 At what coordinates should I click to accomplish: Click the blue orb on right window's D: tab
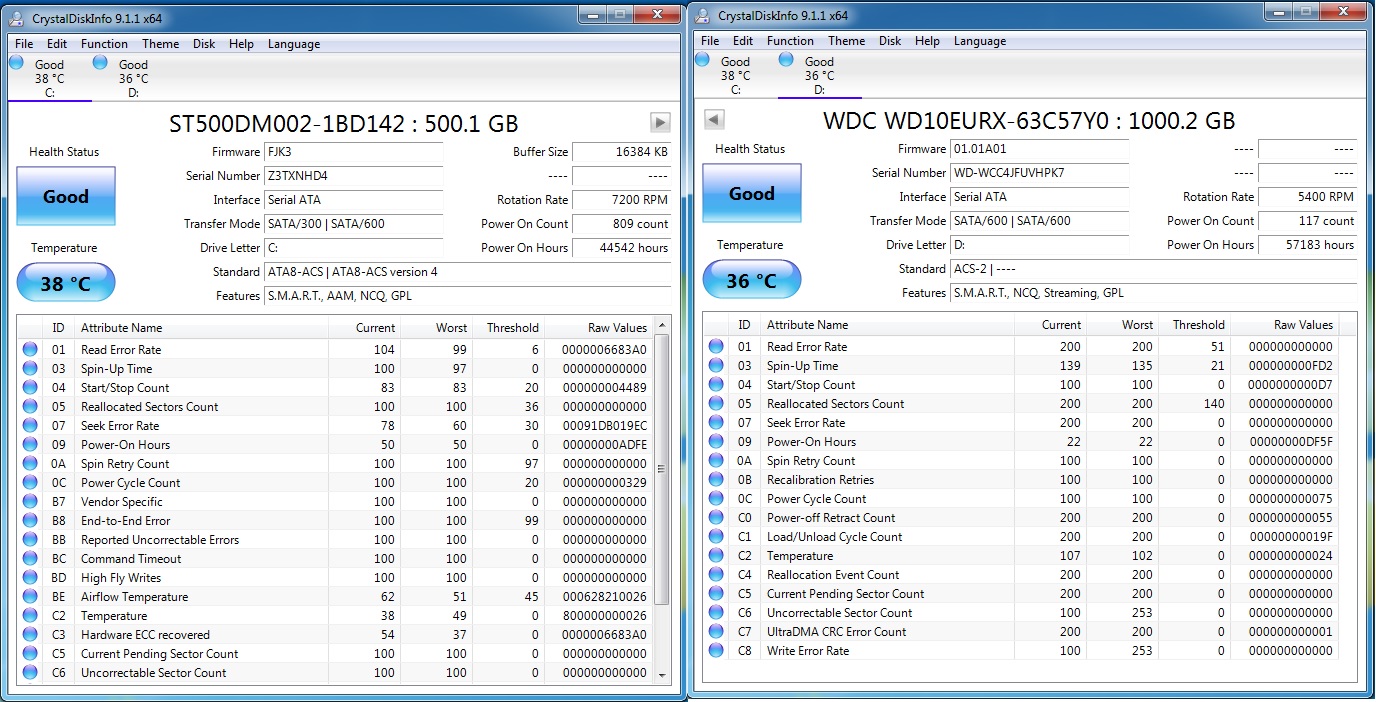787,60
